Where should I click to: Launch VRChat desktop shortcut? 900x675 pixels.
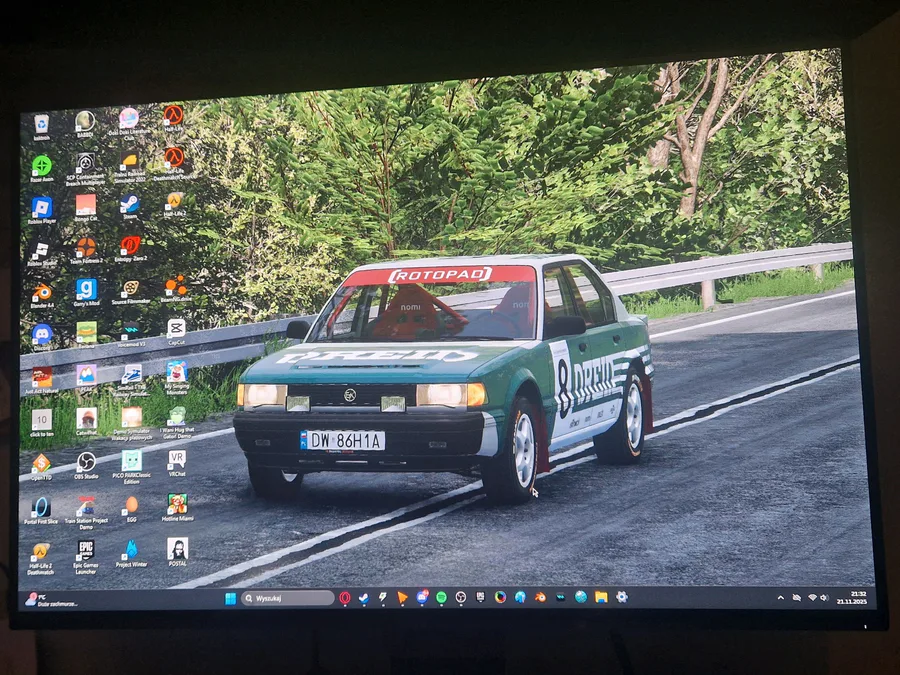tap(177, 463)
